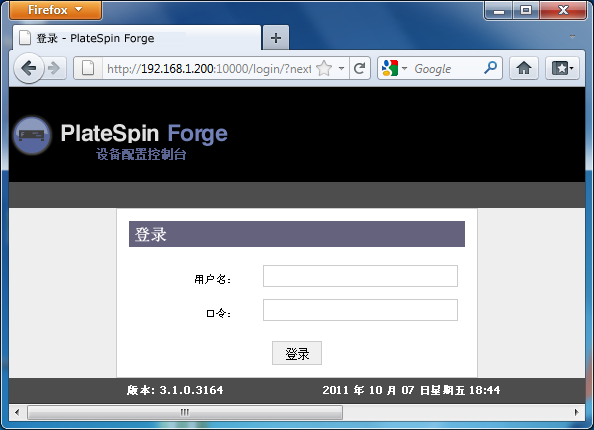The width and height of the screenshot is (594, 430).
Task: Select the 登录 - PlateSpin Forge tab
Action: [137, 38]
